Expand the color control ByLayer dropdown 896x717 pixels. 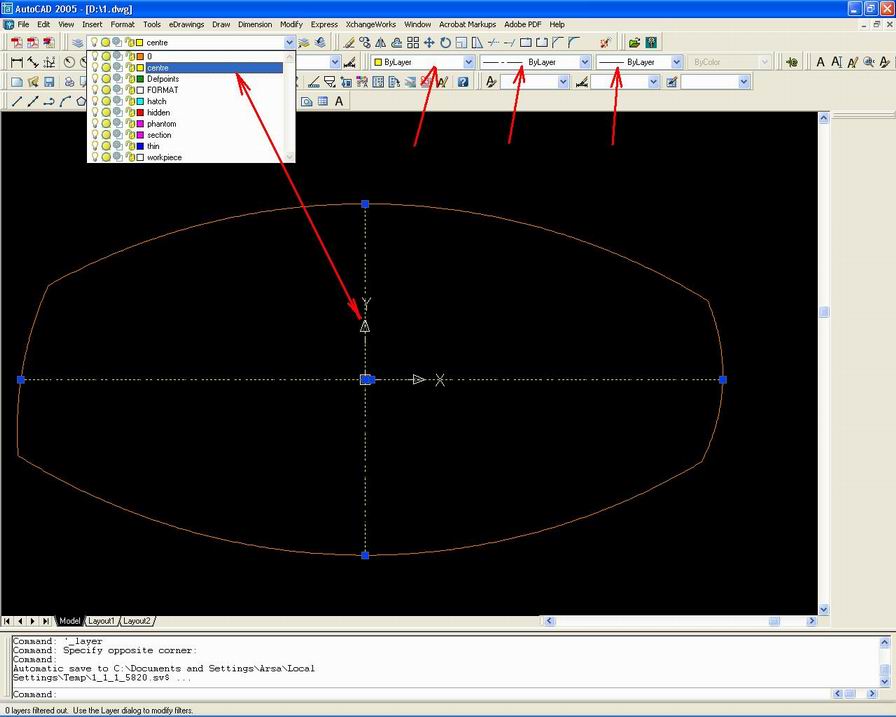468,62
